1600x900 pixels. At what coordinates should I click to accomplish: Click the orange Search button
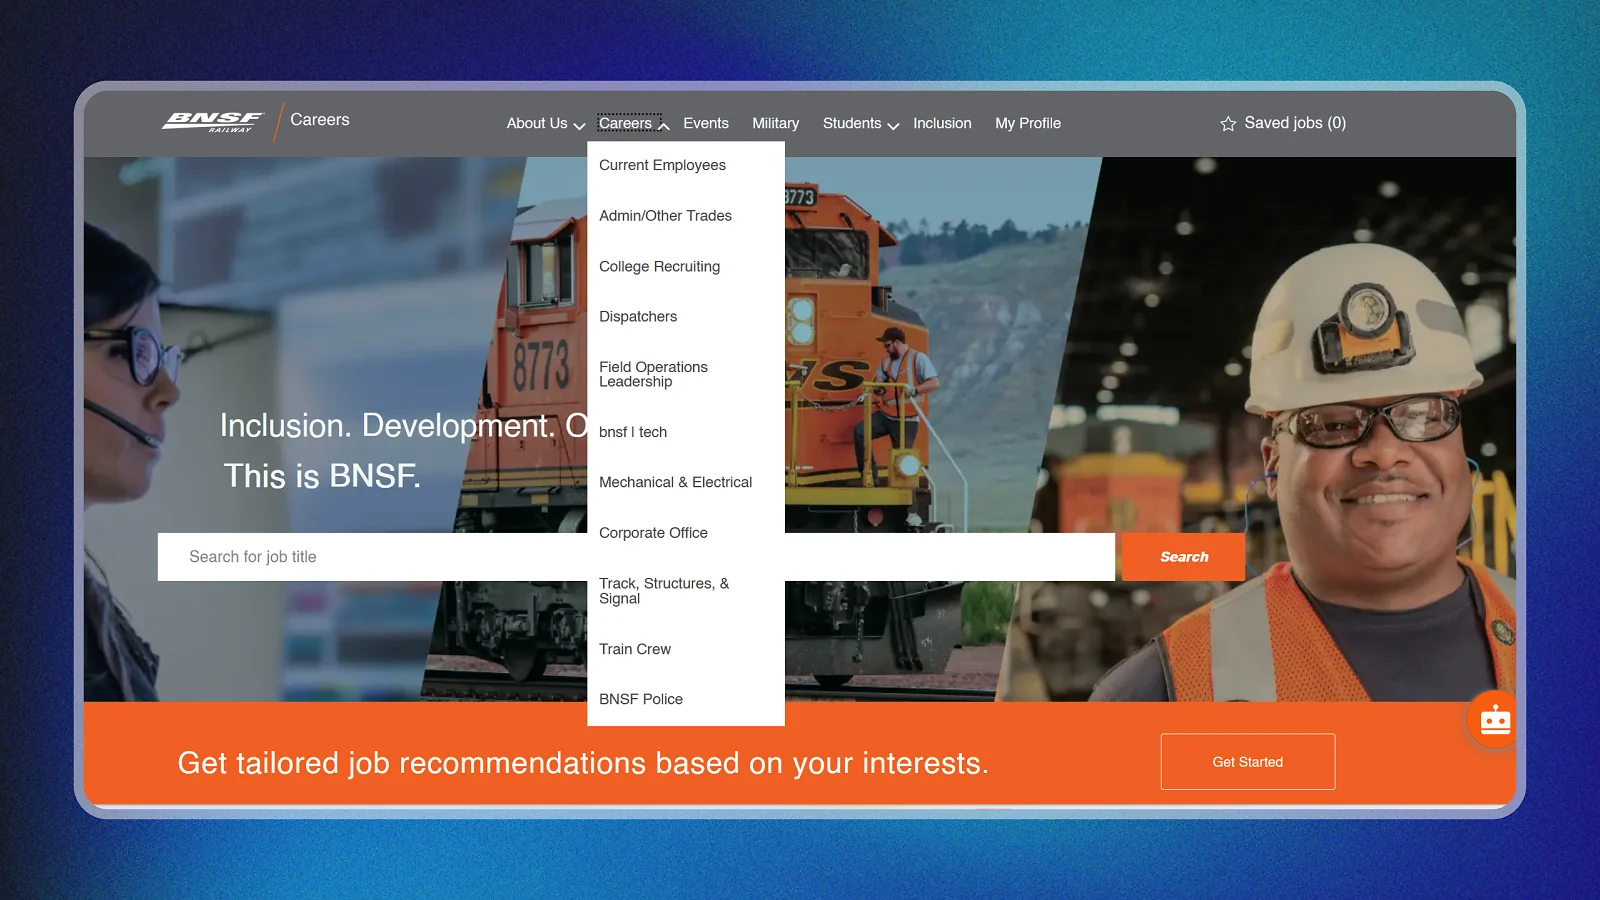[x=1184, y=557]
